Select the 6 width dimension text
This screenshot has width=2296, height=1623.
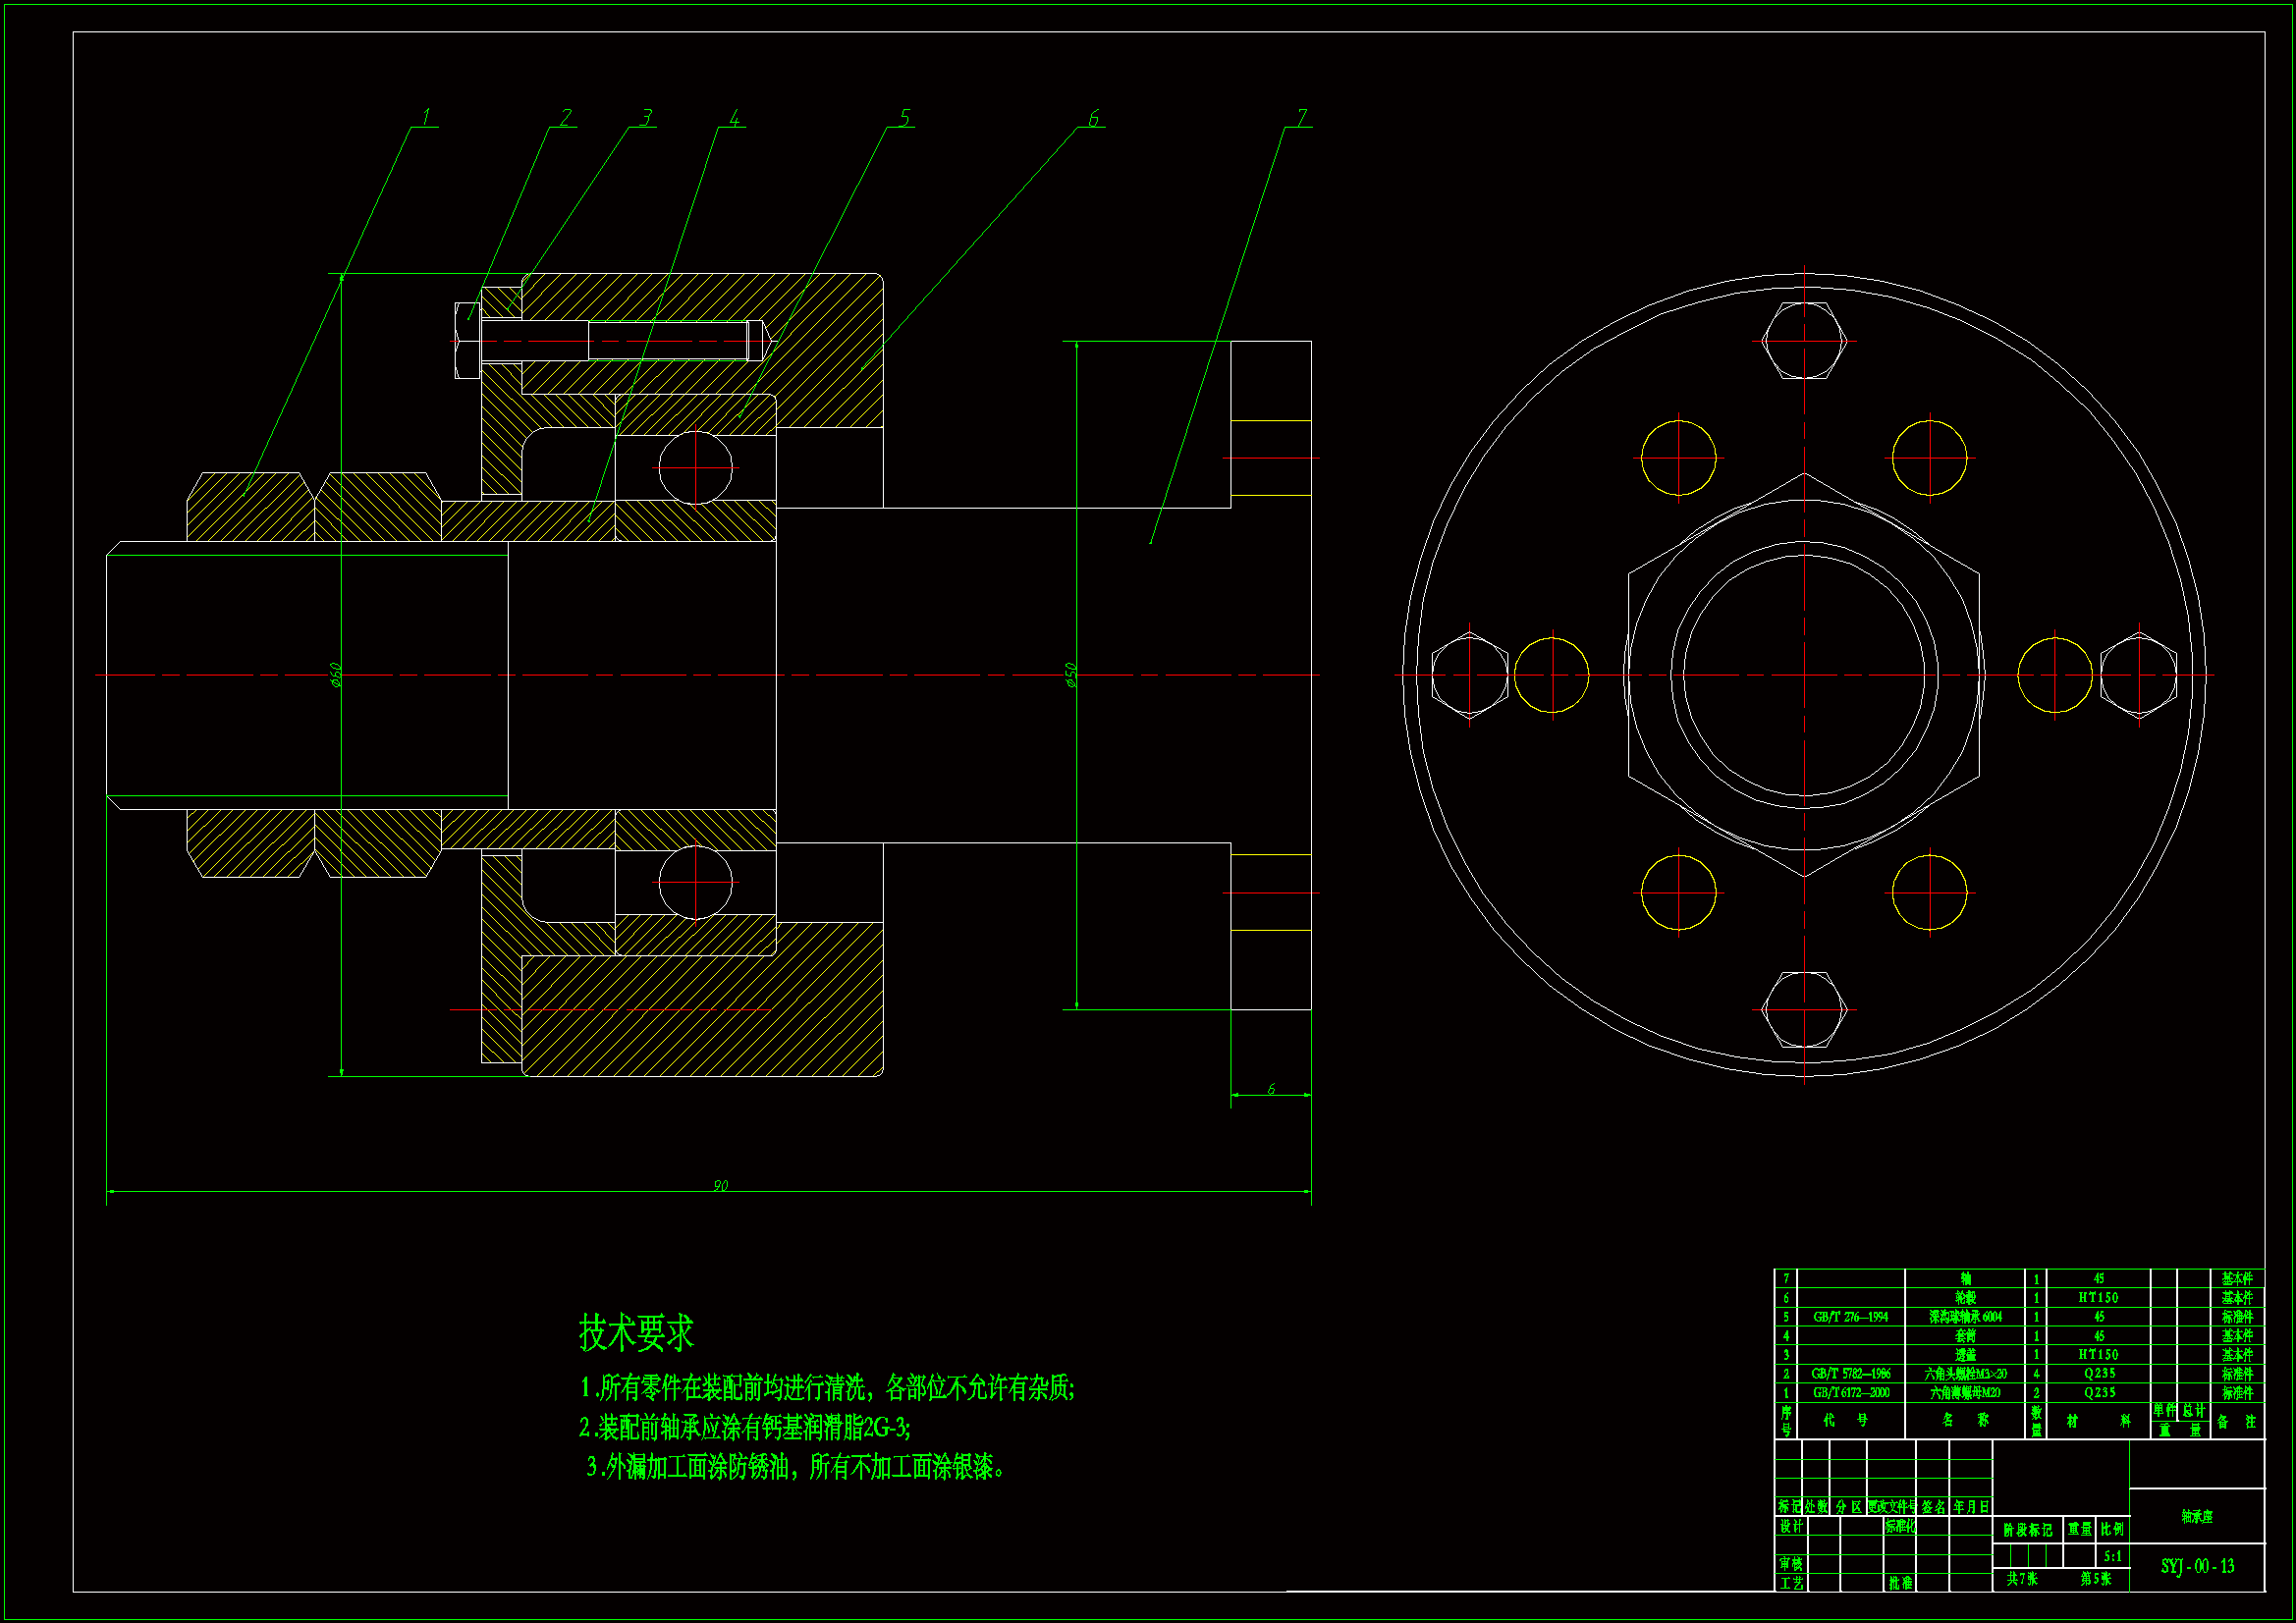[x=1270, y=1089]
